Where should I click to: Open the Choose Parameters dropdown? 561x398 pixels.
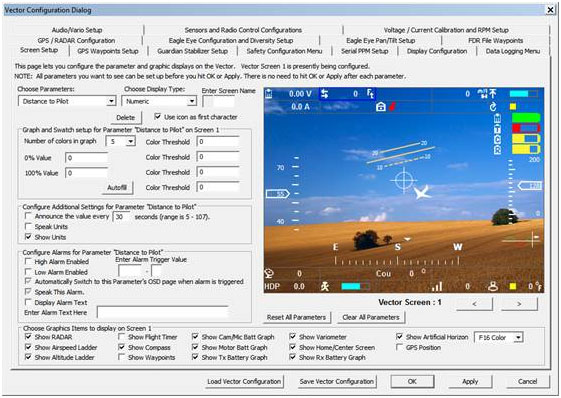point(111,101)
